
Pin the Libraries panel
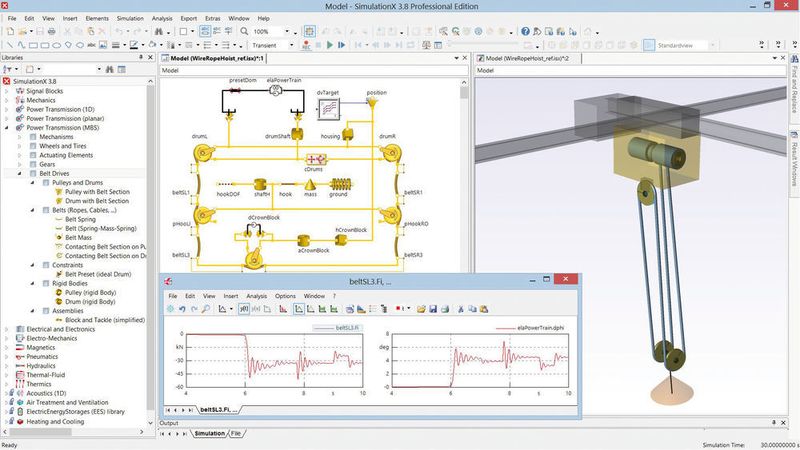(141, 58)
